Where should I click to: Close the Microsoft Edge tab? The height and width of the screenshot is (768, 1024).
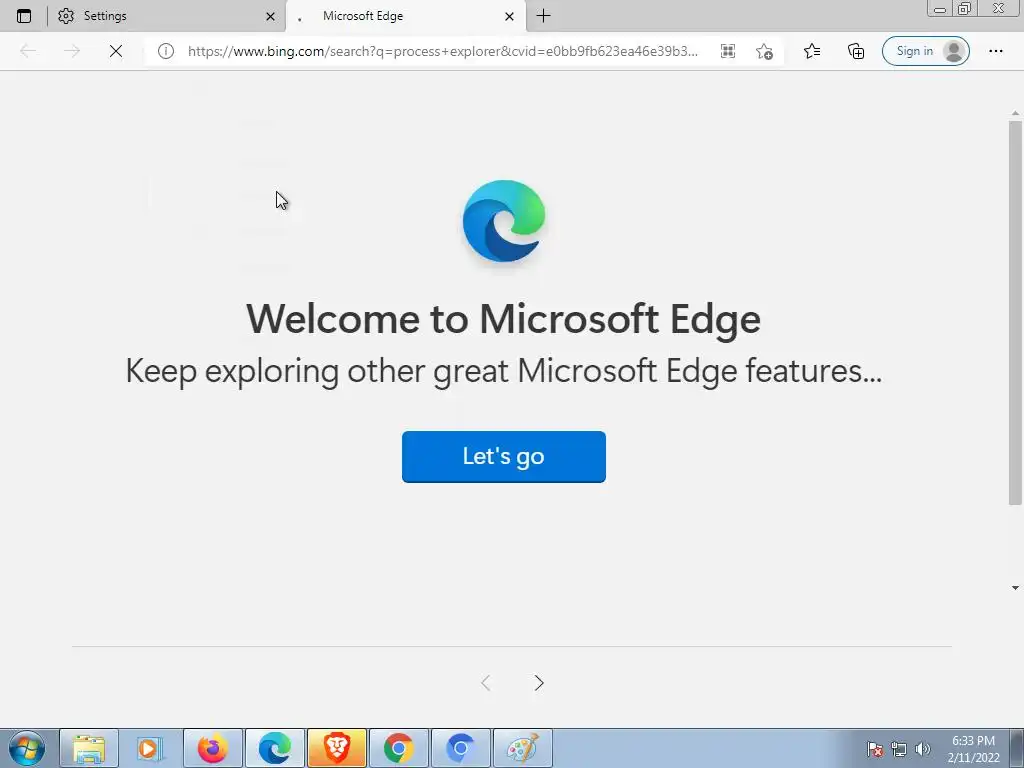coord(509,16)
